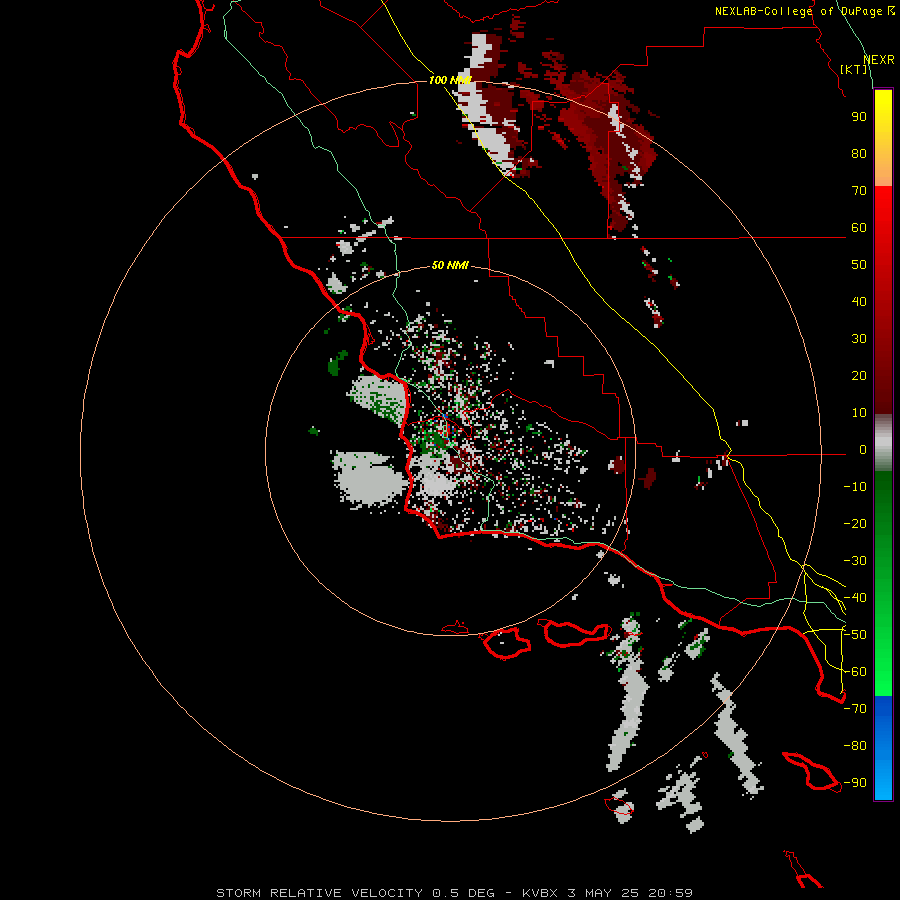Viewport: 900px width, 900px height.
Task: Click the positive 90 knot scale value
Action: (x=859, y=117)
